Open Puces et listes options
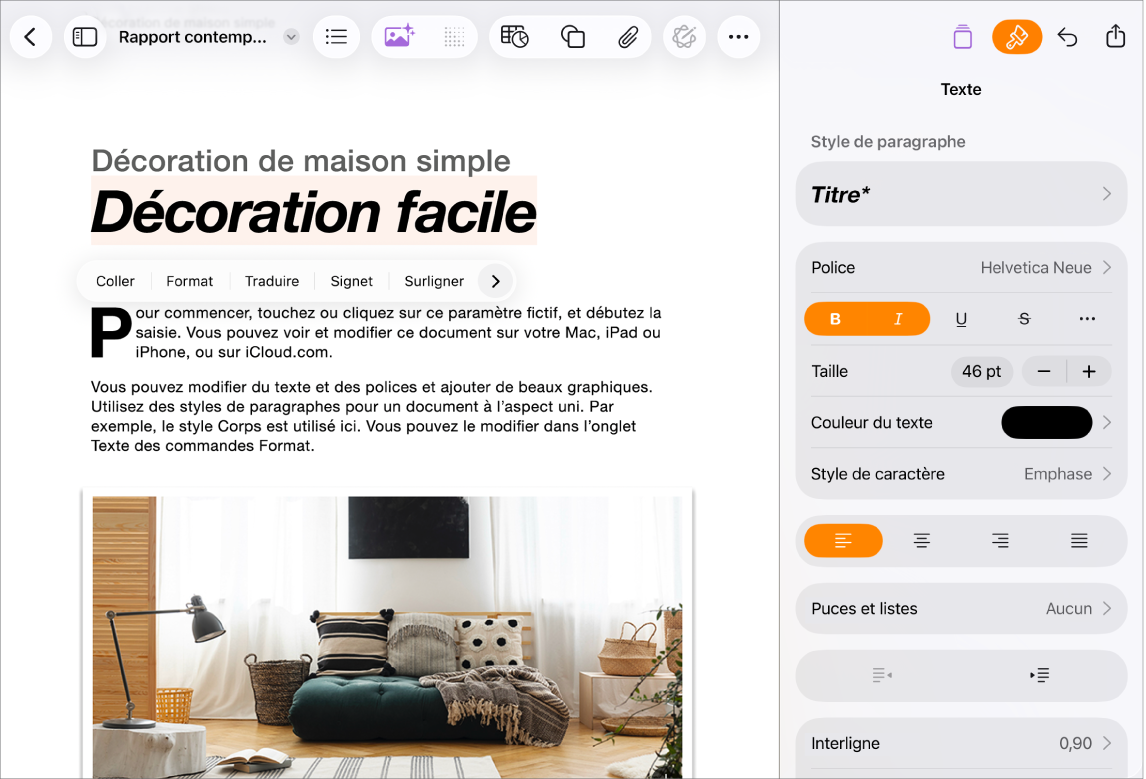1146x779 pixels. (960, 608)
